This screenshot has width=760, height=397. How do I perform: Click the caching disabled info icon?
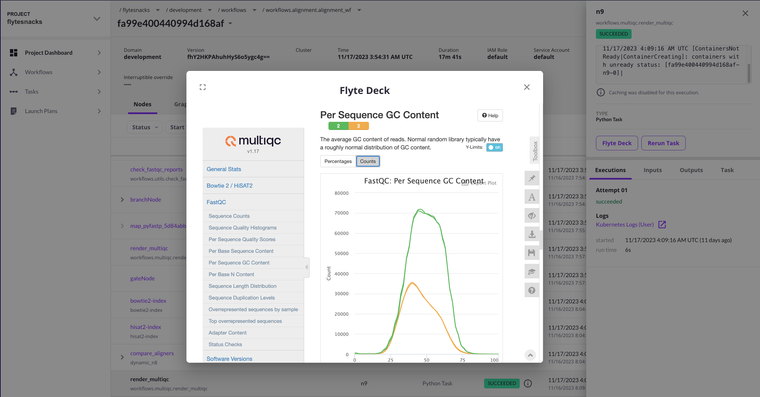601,92
